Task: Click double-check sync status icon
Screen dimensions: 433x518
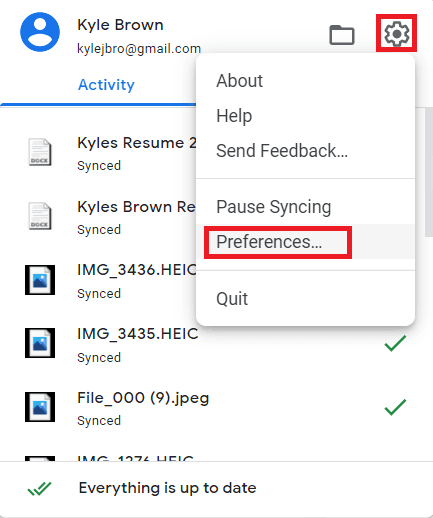Action: coord(39,489)
